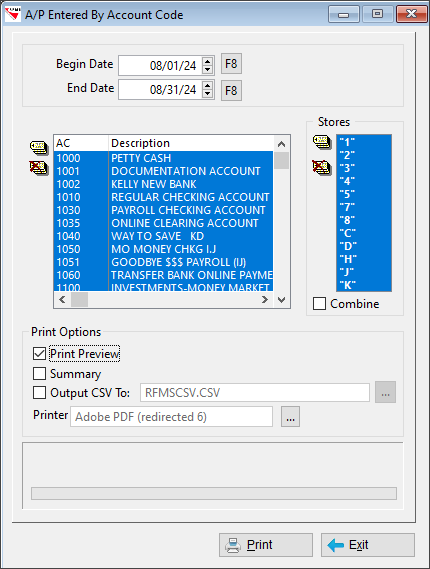Select the 1010 REGULAR CHECKING ACCOUNT row
430x569 pixels.
click(x=163, y=197)
